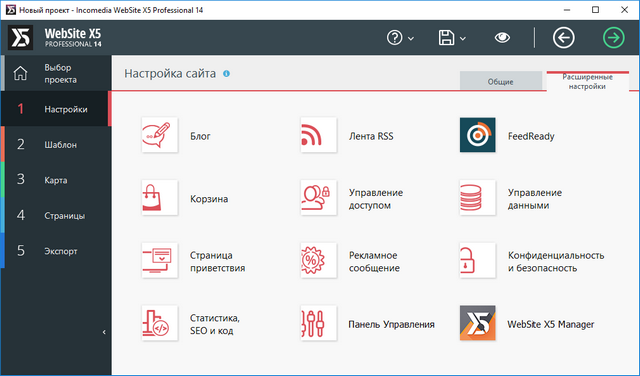The image size is (640, 376).
Task: Go back with the left arrow button
Action: pyautogui.click(x=564, y=38)
